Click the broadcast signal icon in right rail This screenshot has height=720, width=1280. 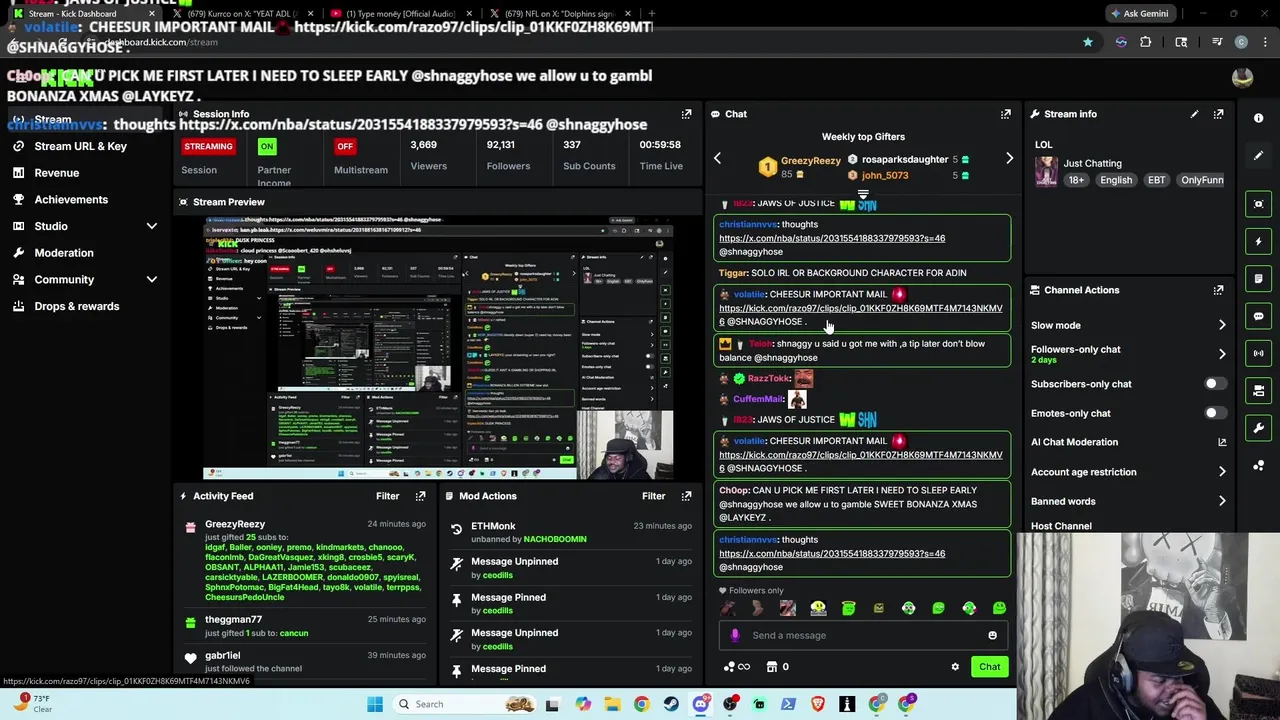click(1258, 353)
